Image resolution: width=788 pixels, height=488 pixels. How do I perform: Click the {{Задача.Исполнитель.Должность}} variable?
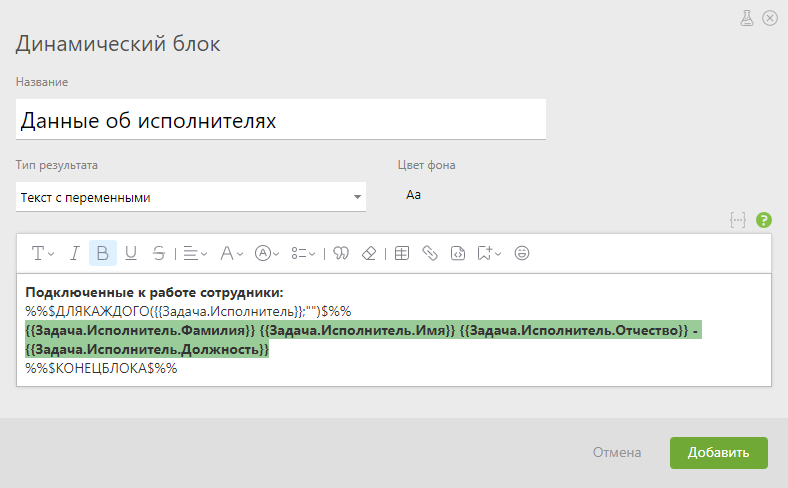tap(147, 349)
